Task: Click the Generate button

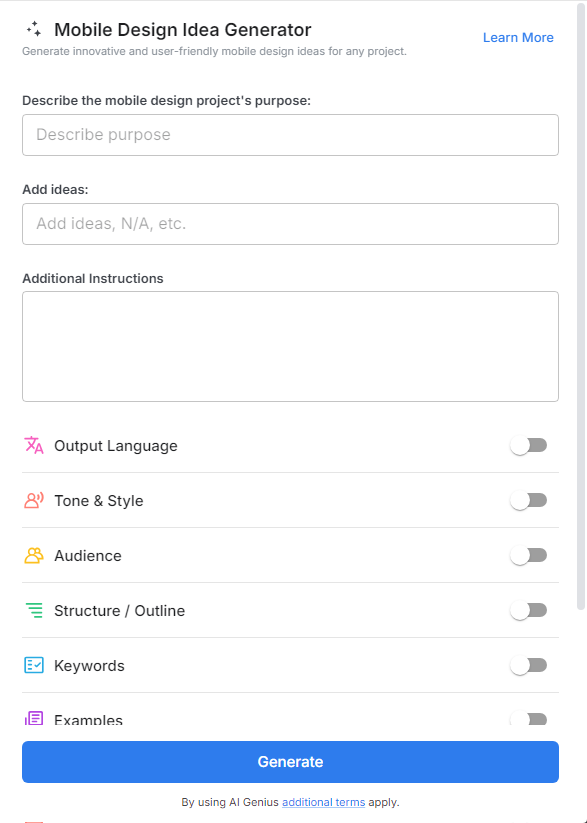Action: pyautogui.click(x=290, y=761)
